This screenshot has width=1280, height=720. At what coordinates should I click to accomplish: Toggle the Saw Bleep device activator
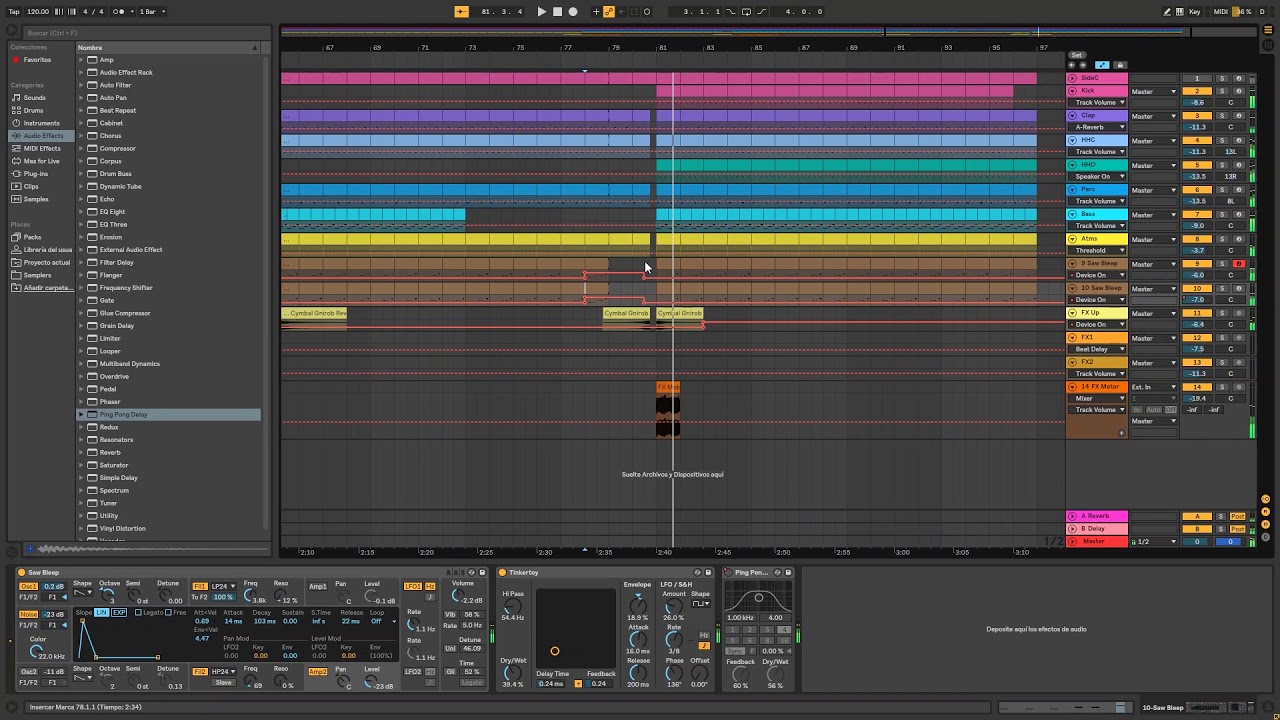click(22, 573)
